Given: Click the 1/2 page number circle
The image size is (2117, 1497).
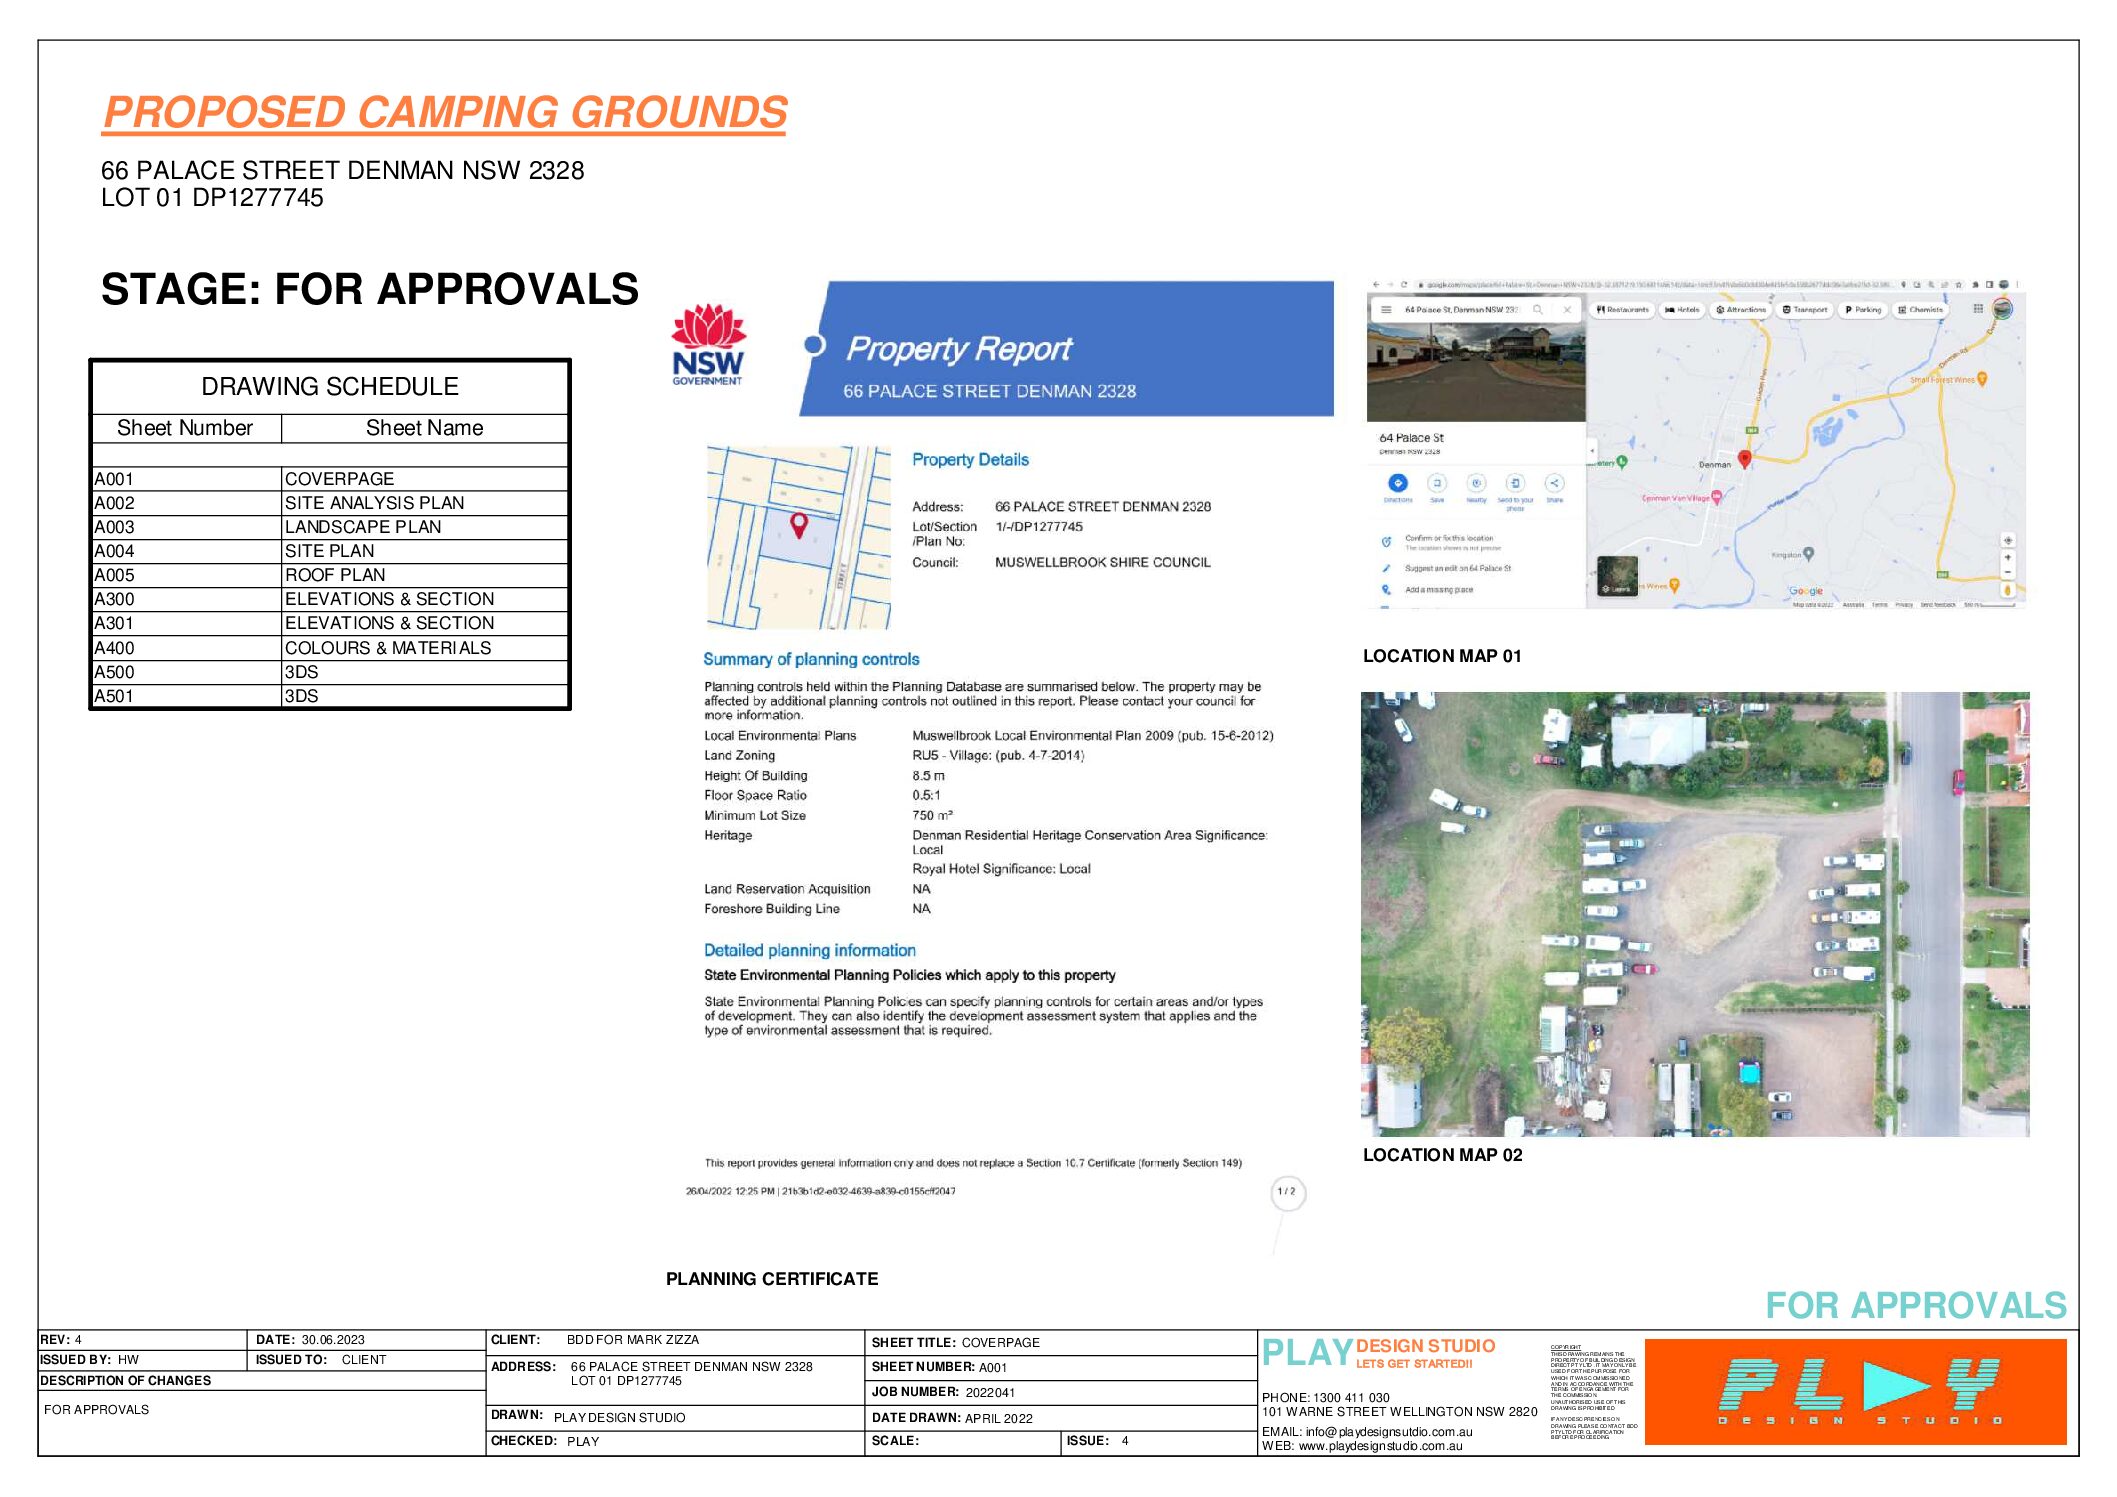Looking at the screenshot, I should (1287, 1192).
